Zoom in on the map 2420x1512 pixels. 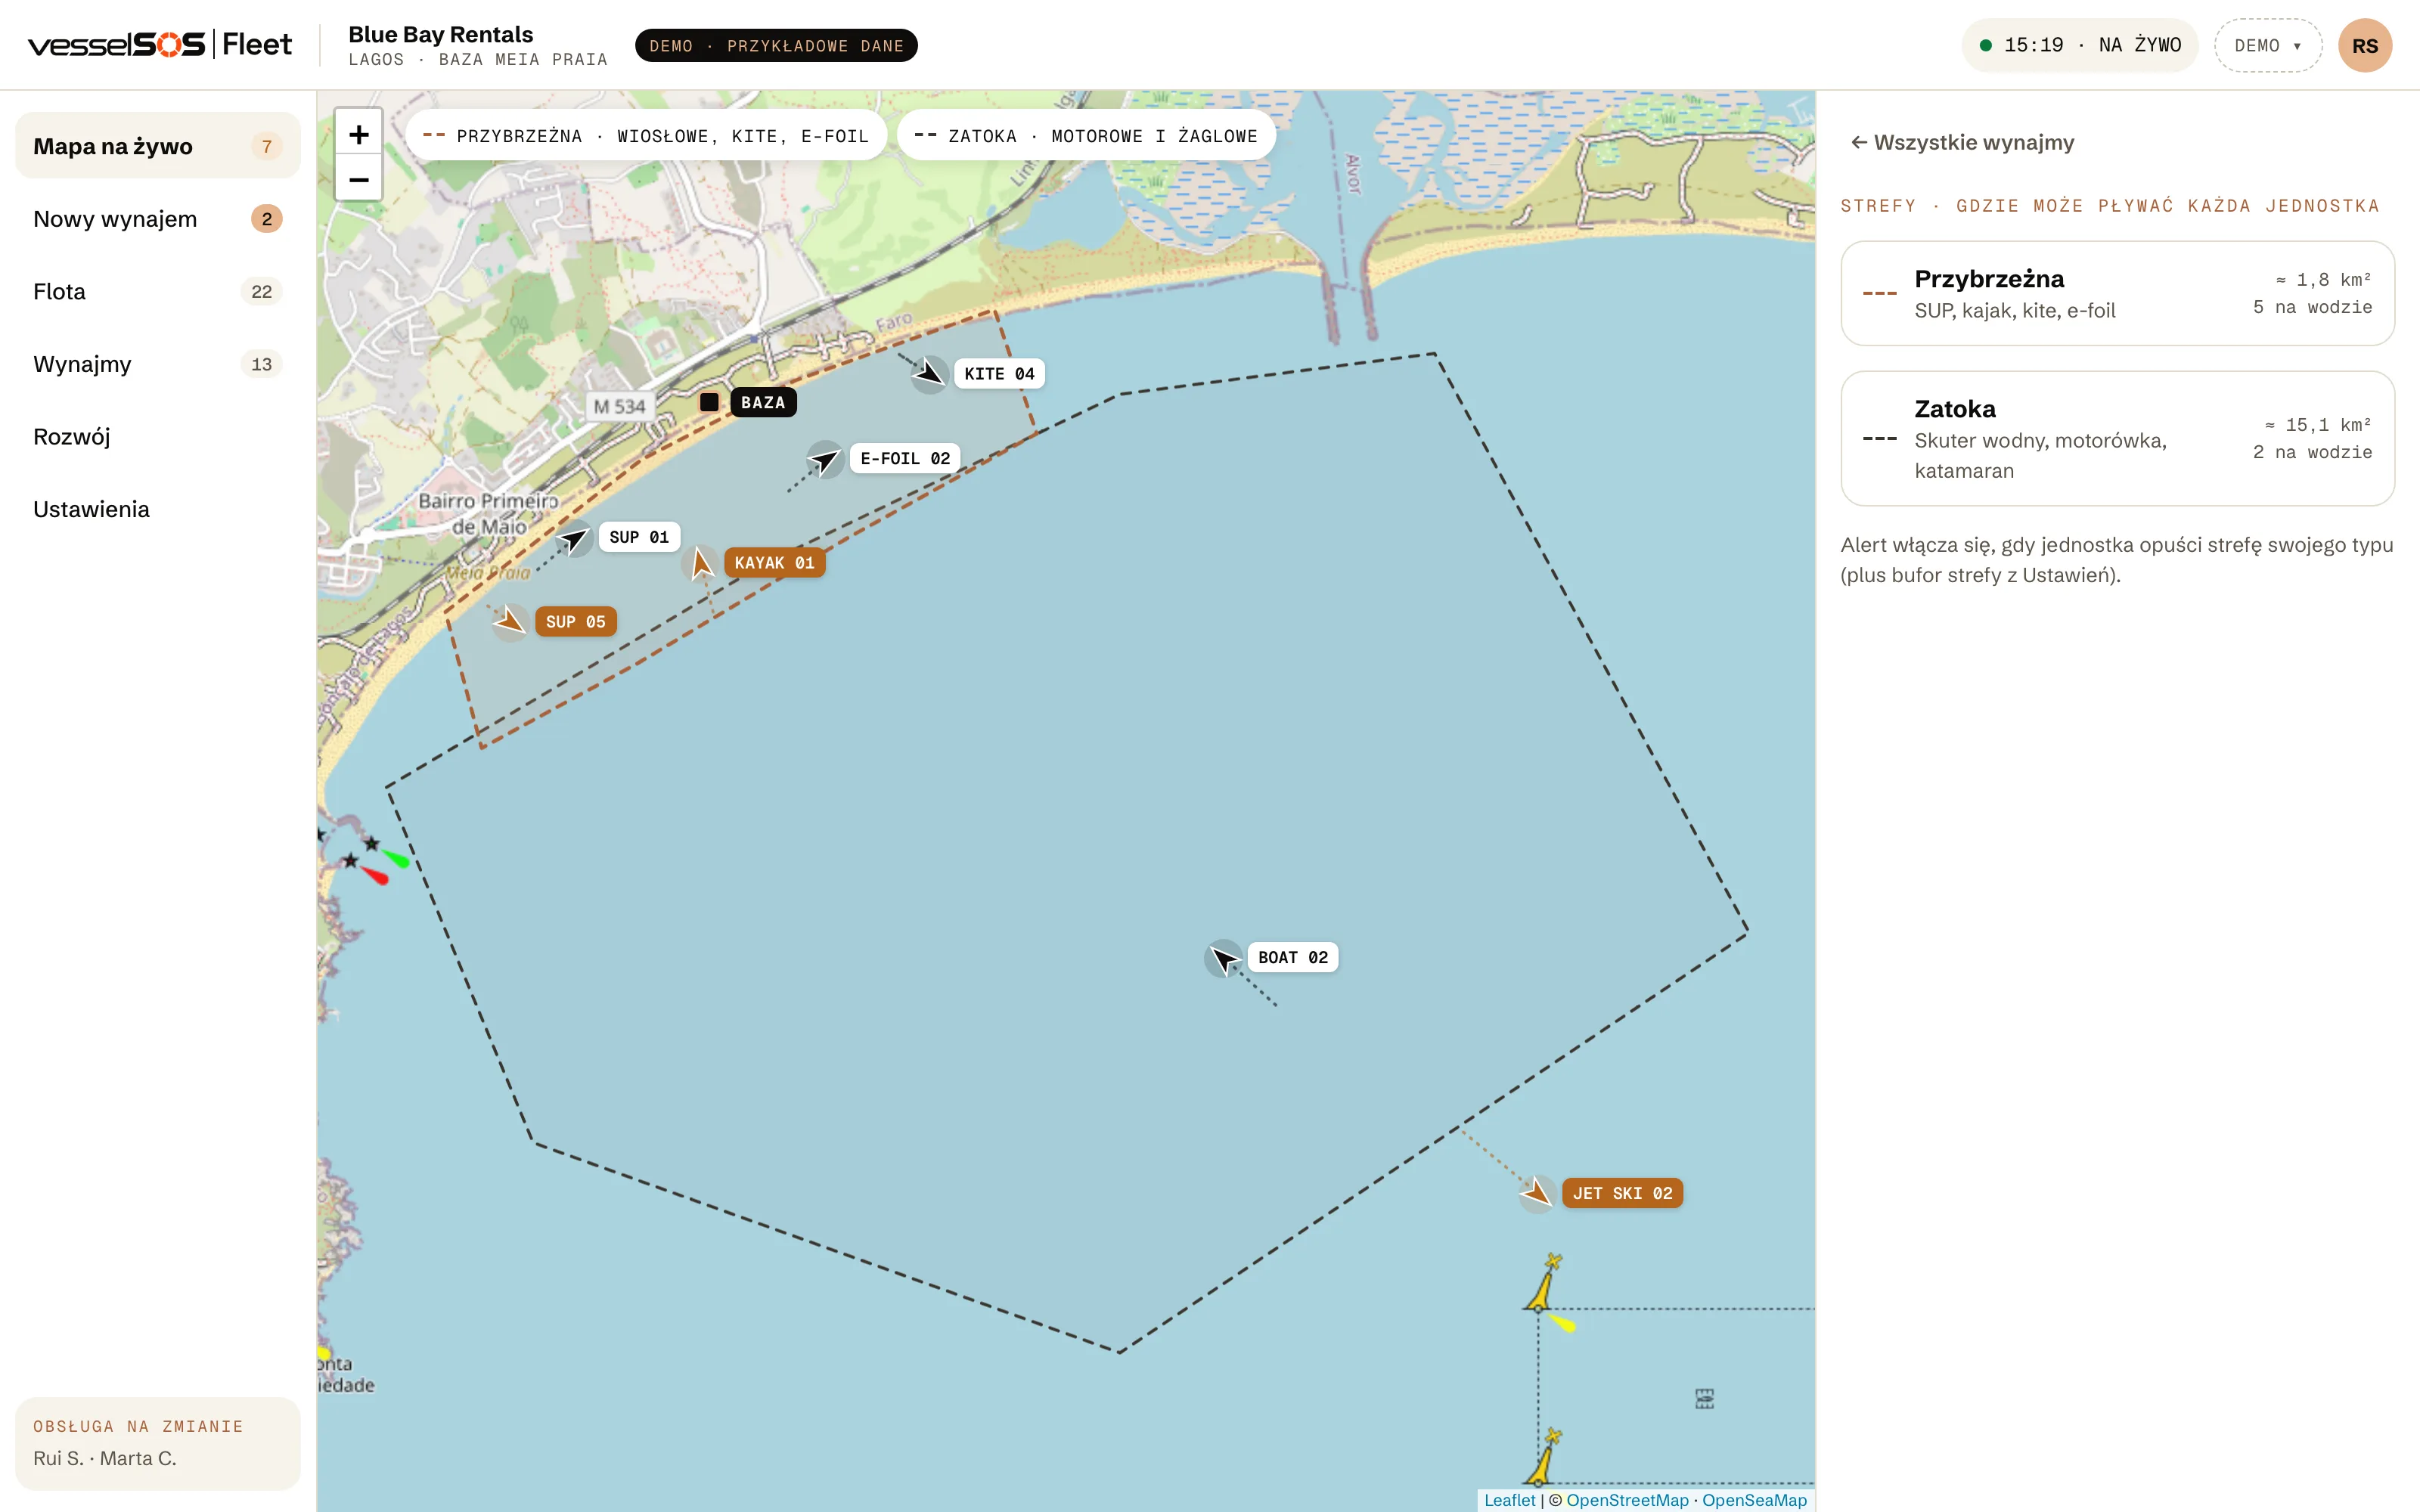[x=358, y=134]
